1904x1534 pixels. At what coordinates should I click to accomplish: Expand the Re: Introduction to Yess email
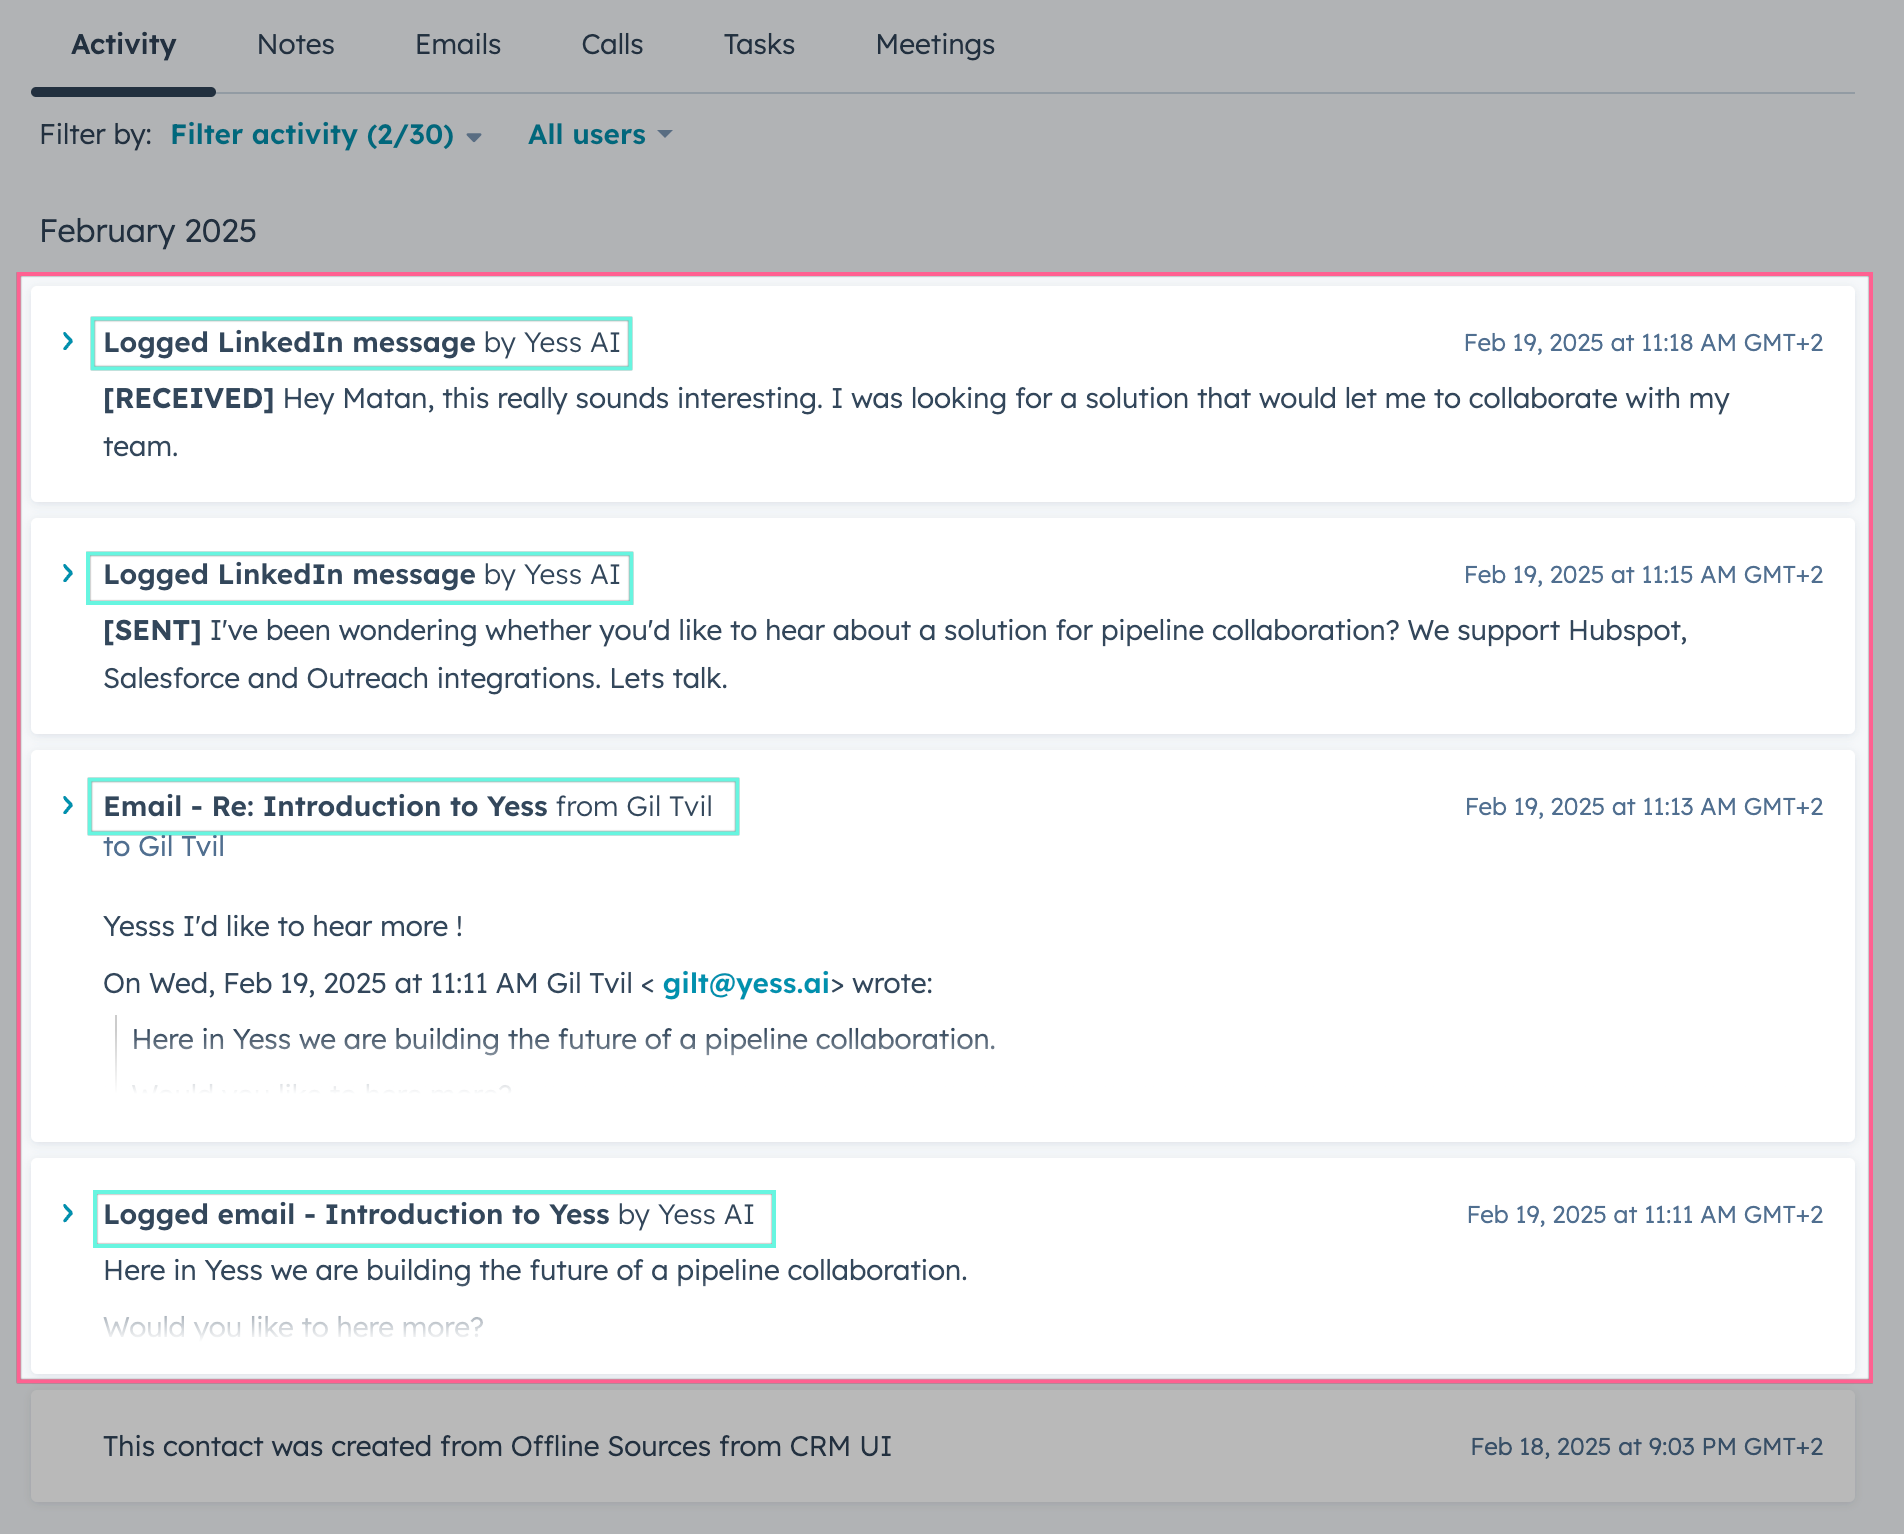pos(67,806)
